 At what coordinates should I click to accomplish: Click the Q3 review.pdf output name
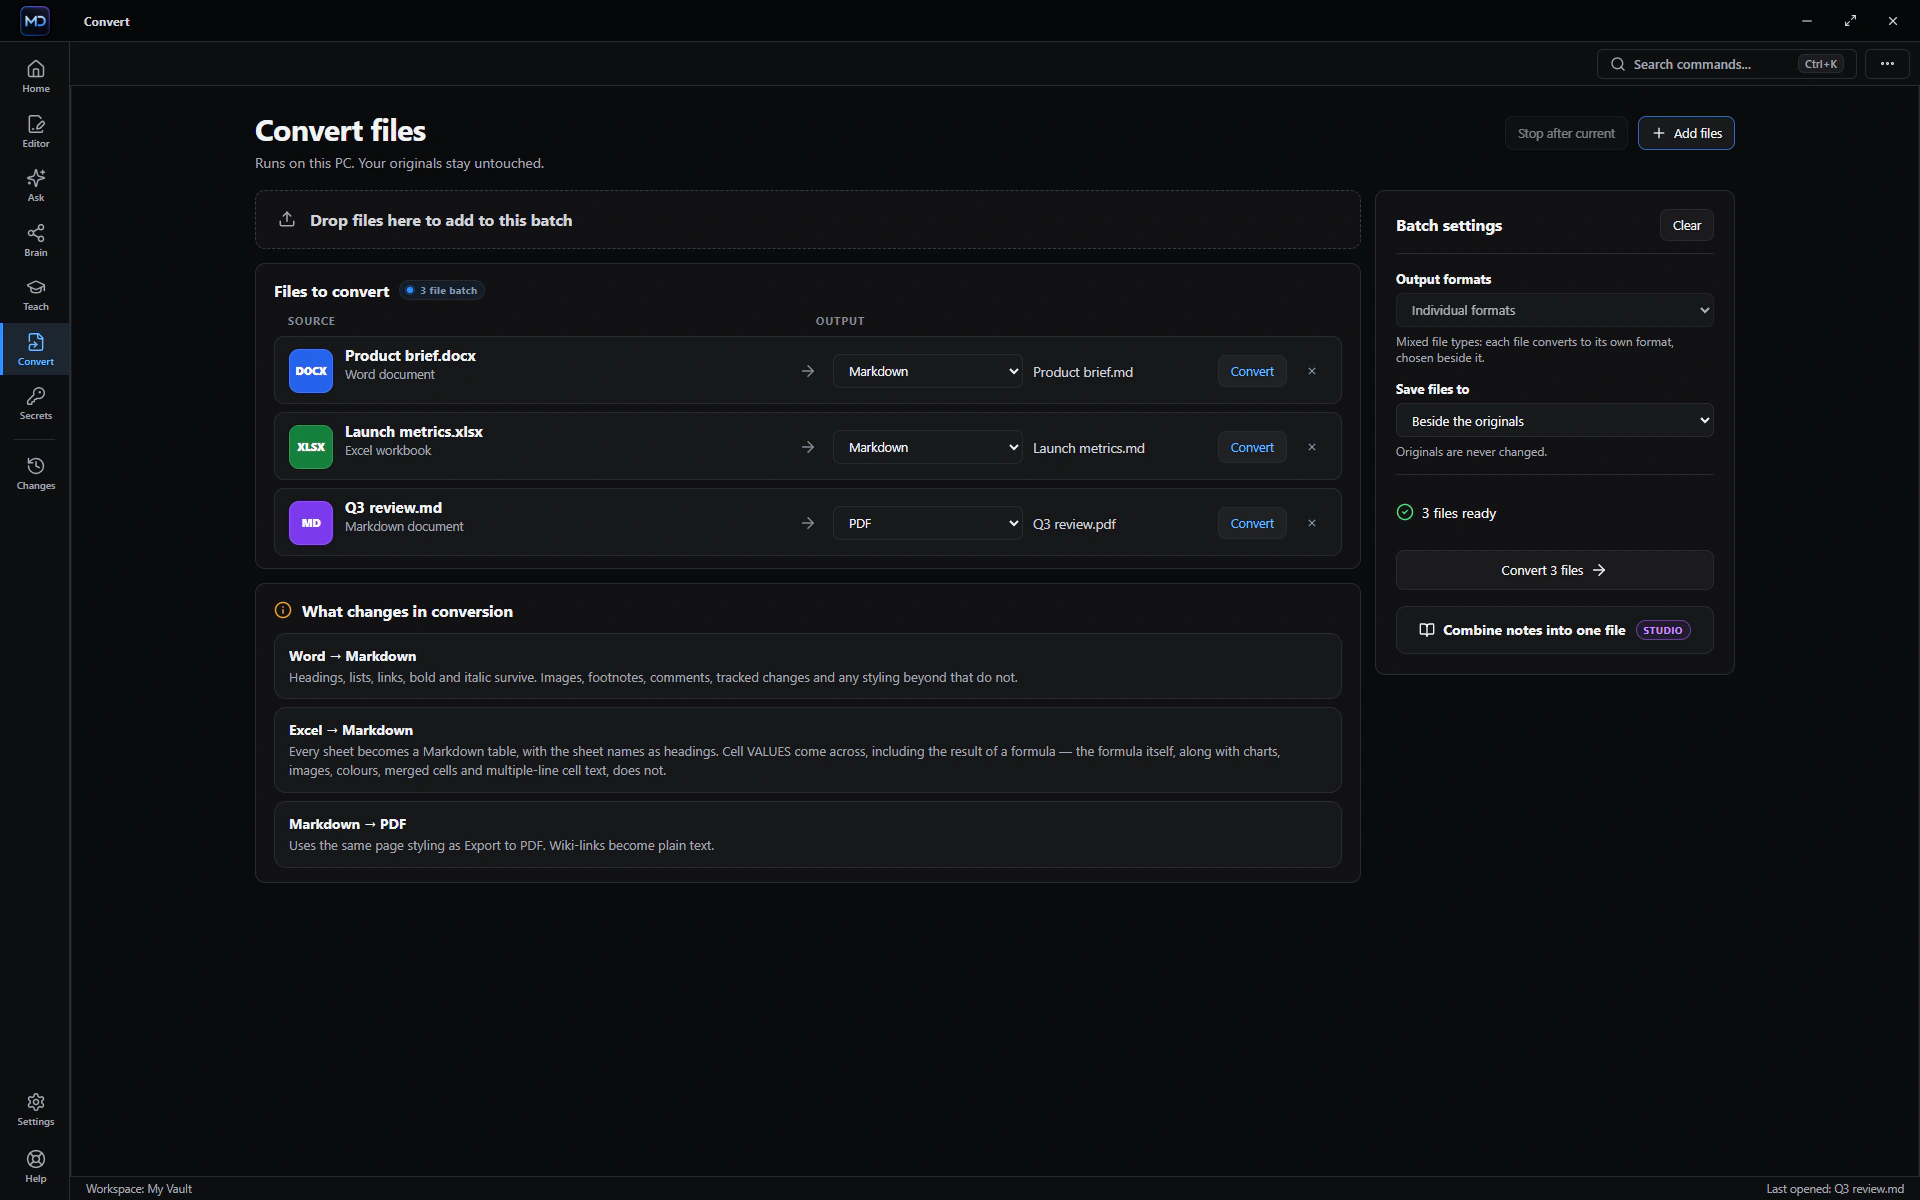tap(1074, 524)
